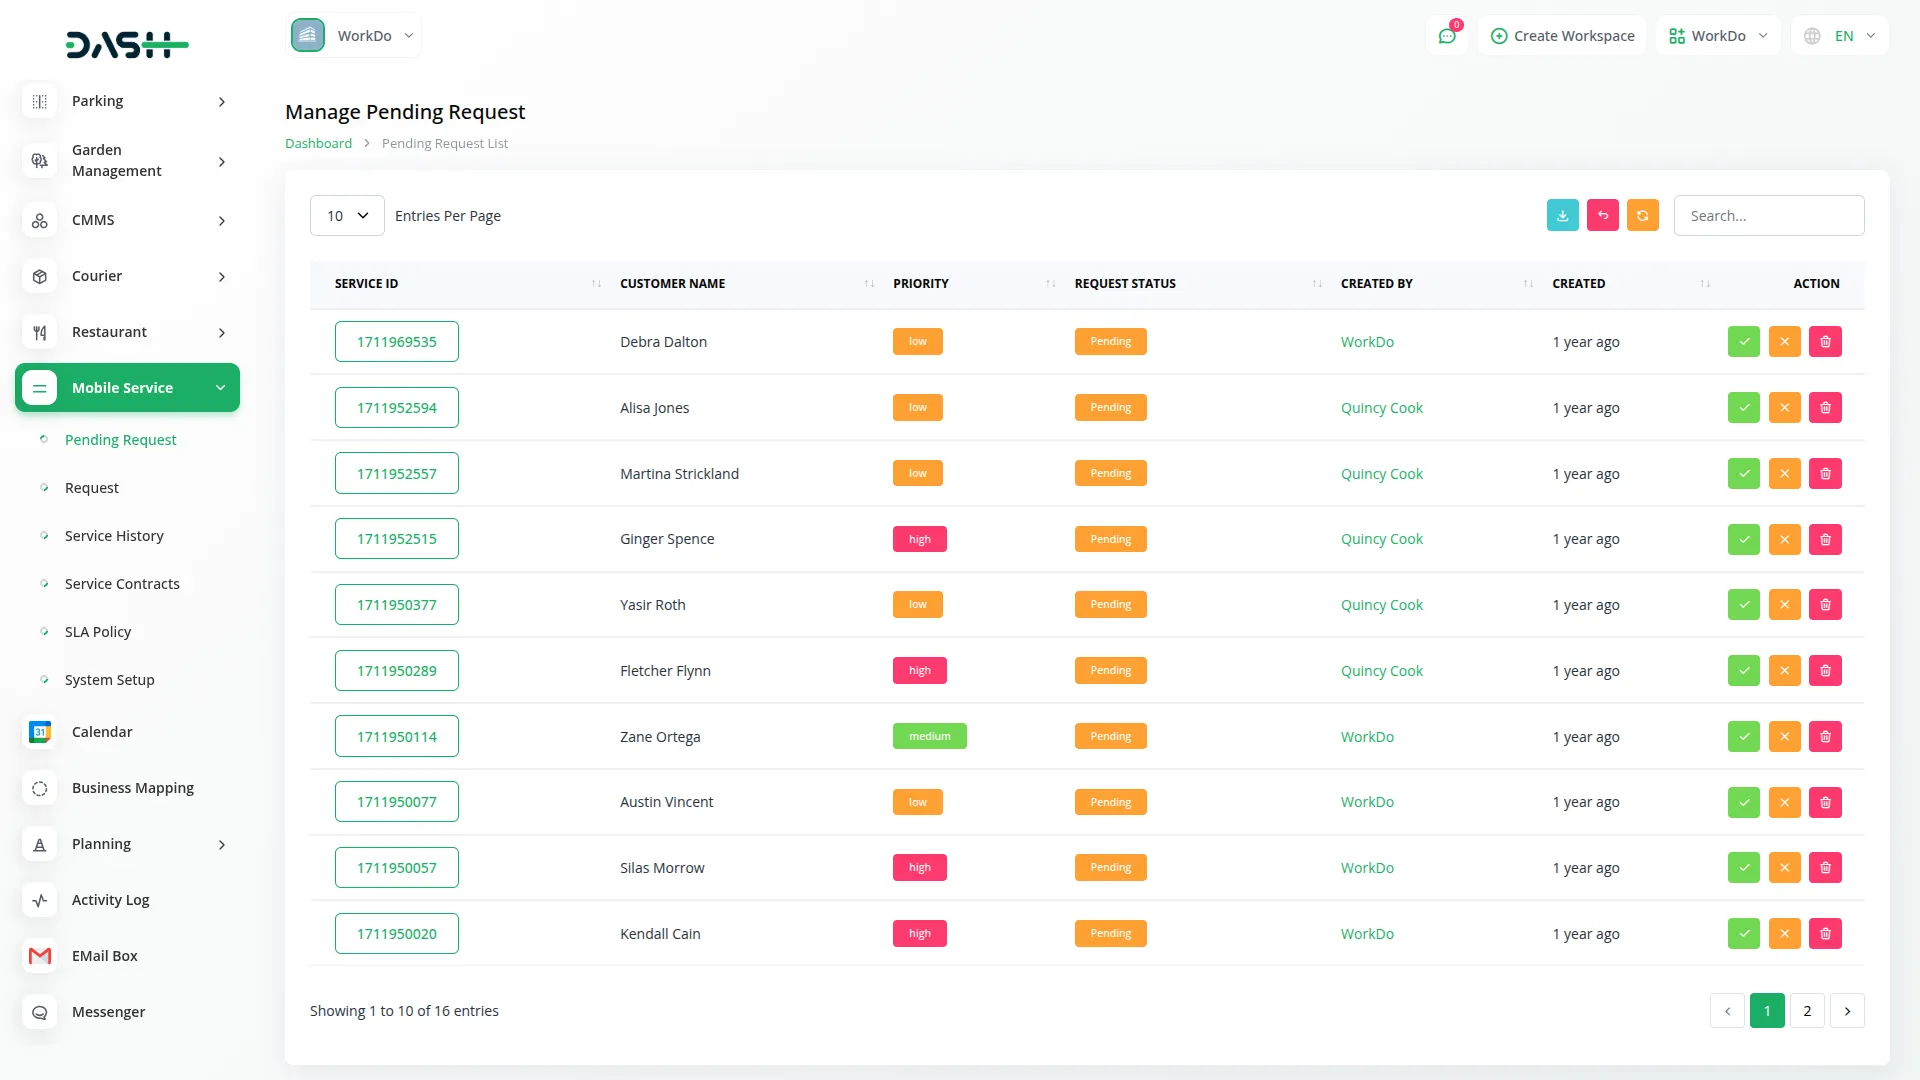Reject request for Martina Strickland
The image size is (1920, 1080).
[1784, 474]
